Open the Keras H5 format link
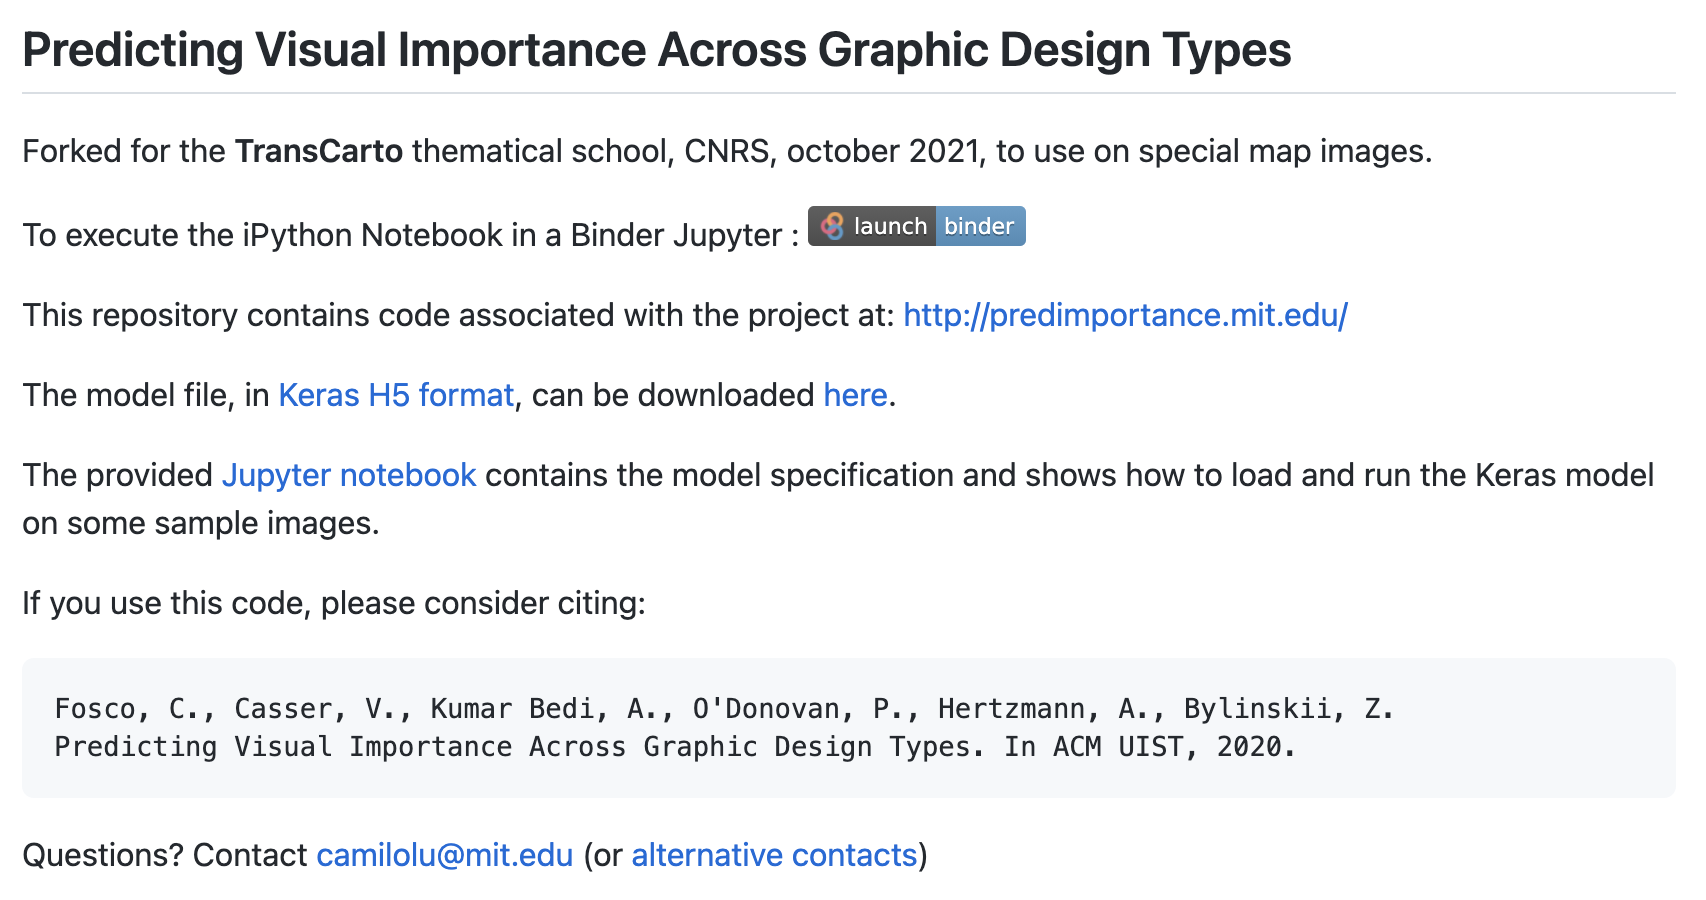The width and height of the screenshot is (1706, 900). 396,395
